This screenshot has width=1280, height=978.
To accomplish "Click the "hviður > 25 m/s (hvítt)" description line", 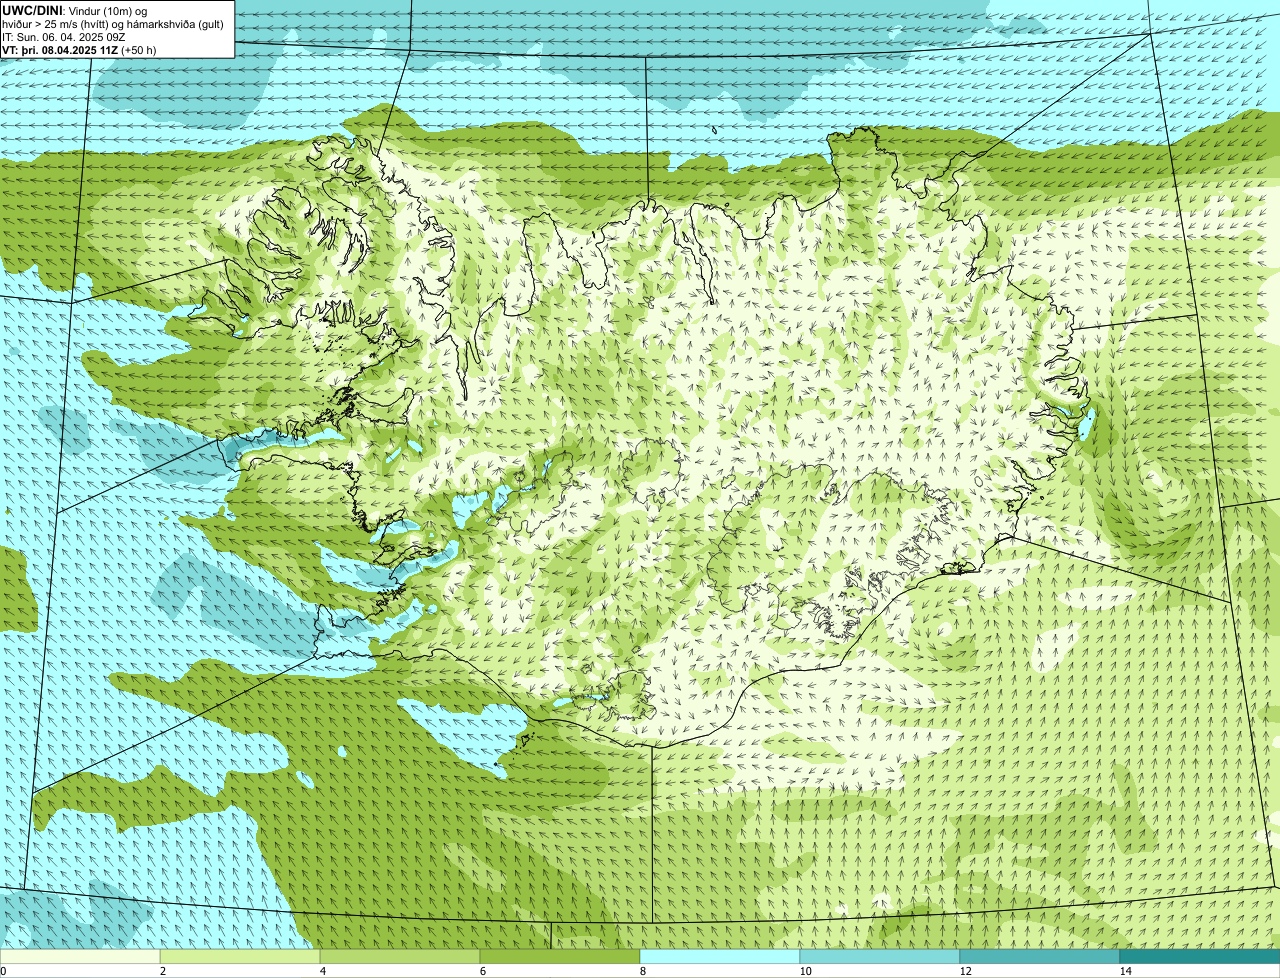I will tap(113, 23).
